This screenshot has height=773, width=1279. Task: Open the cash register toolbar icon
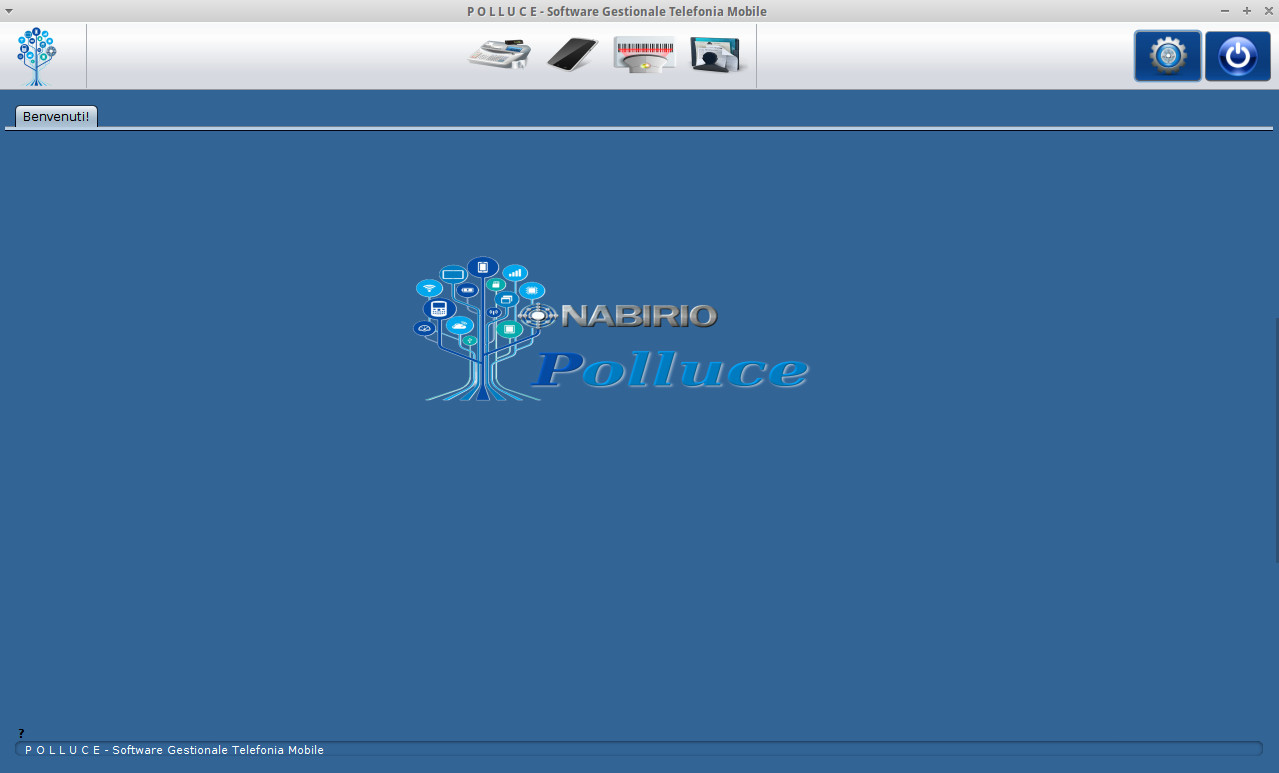coord(499,53)
